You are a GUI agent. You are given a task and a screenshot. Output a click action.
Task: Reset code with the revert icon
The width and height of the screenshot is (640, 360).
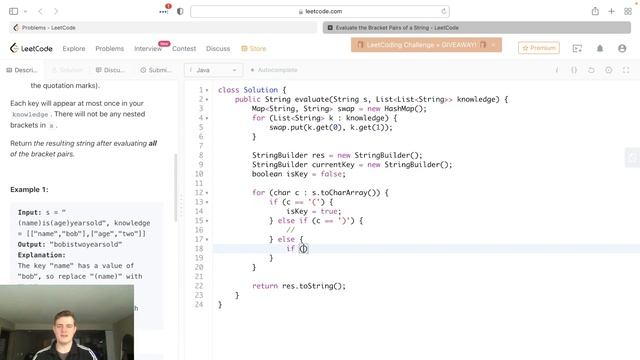(591, 70)
